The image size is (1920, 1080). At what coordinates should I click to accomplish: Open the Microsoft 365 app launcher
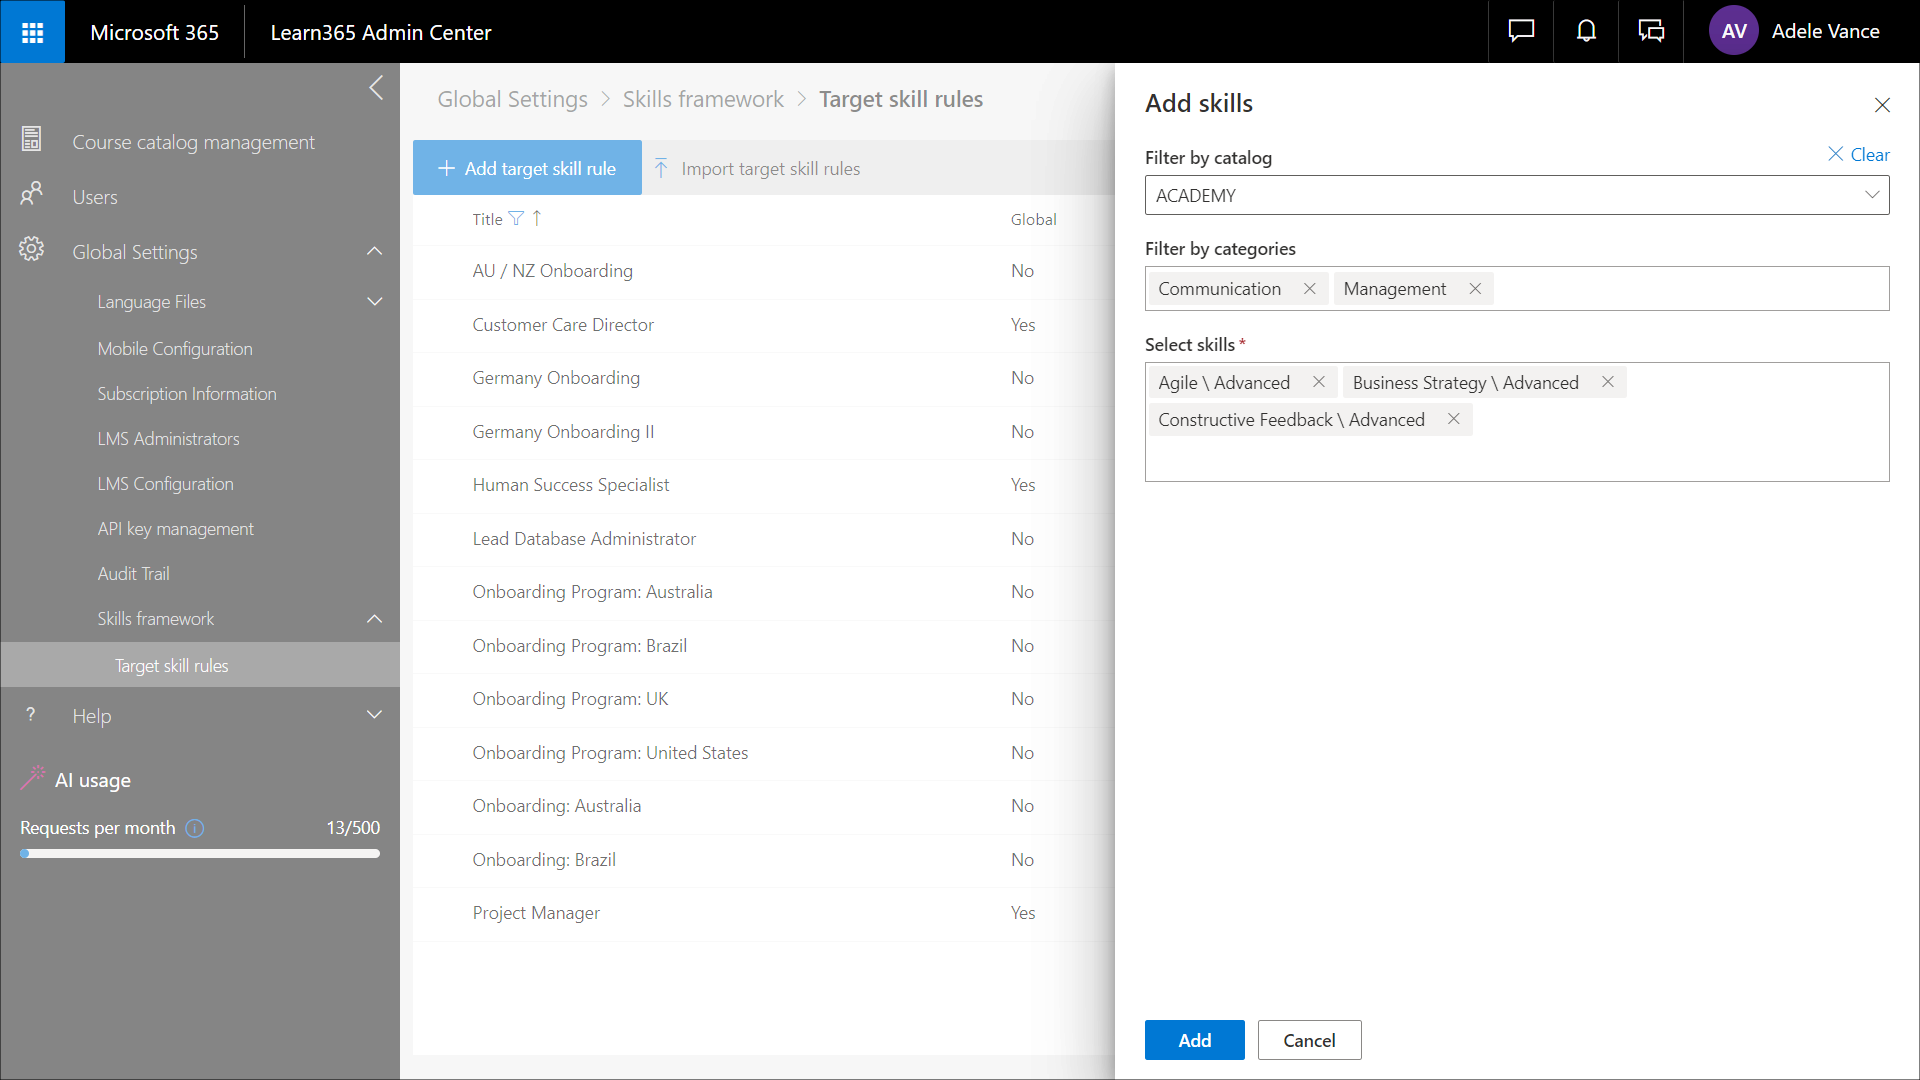(32, 32)
